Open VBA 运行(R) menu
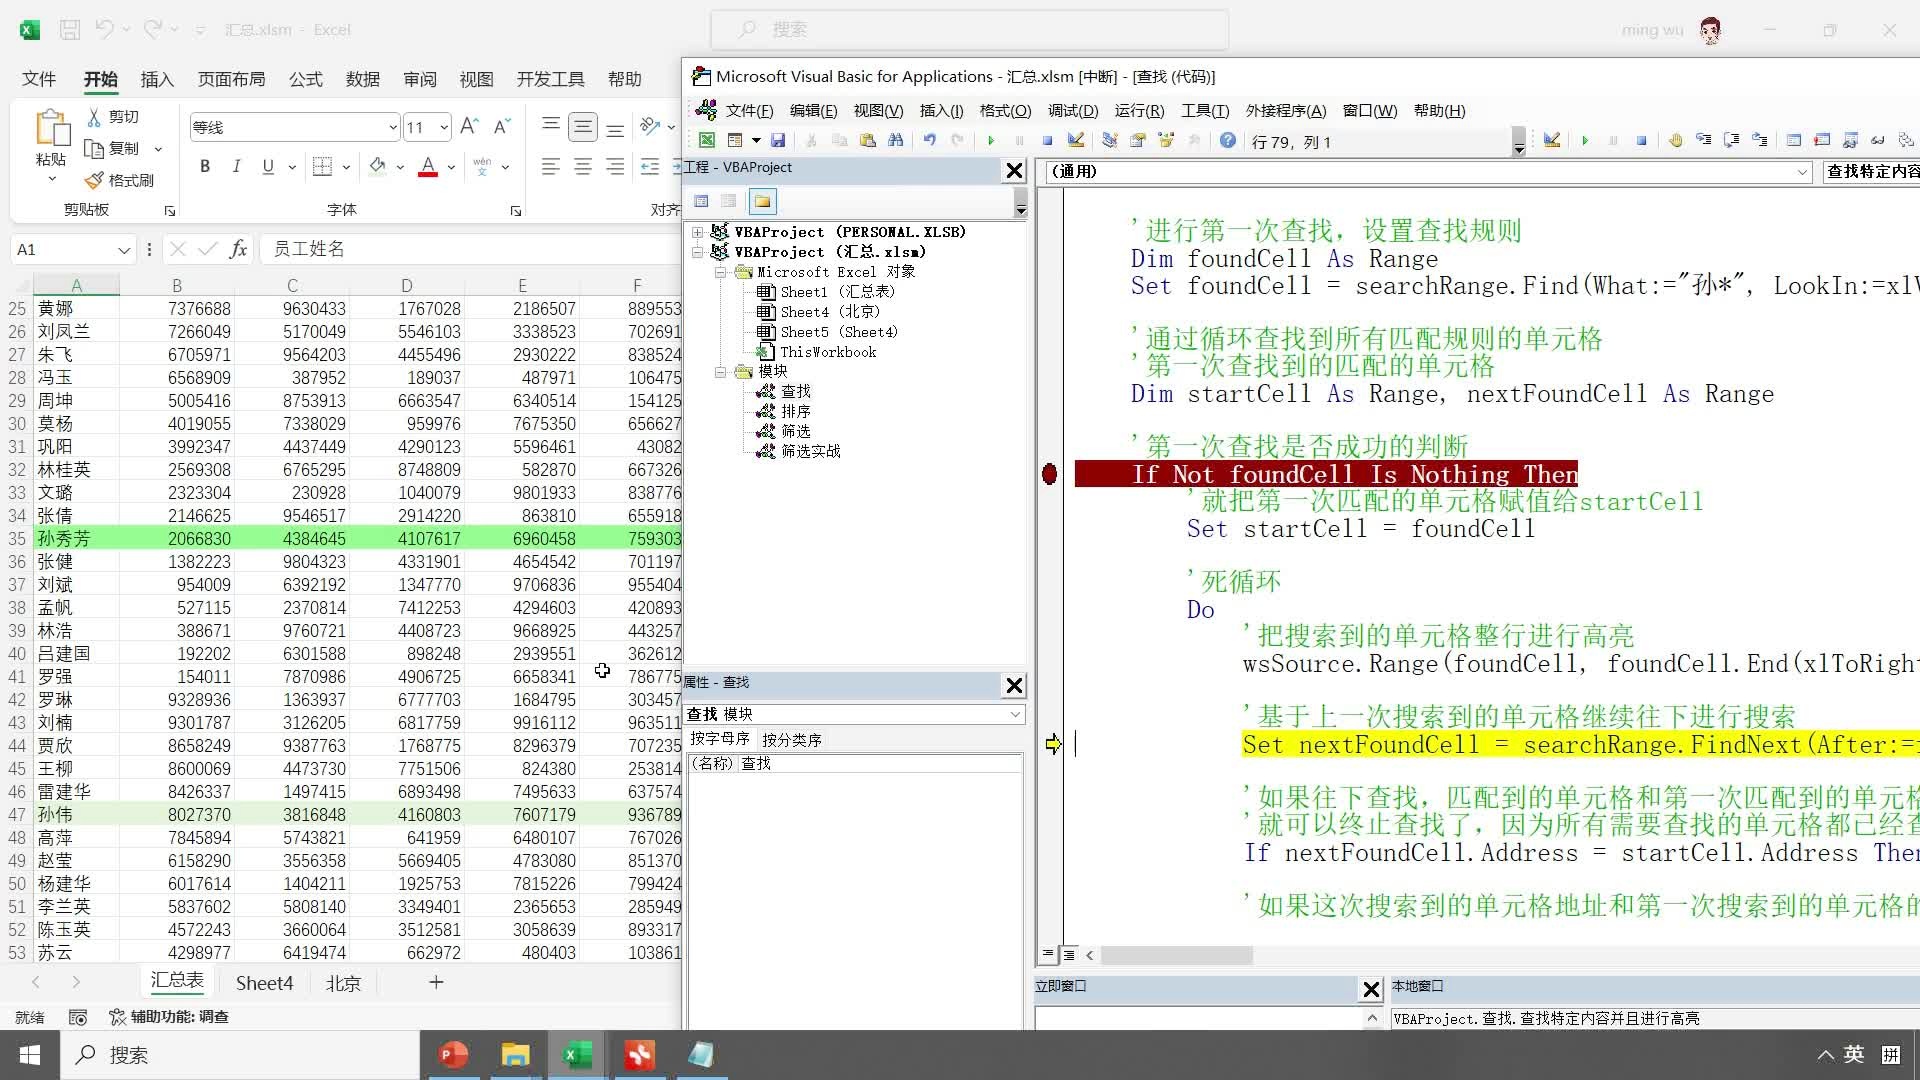1920x1080 pixels. tap(1139, 111)
